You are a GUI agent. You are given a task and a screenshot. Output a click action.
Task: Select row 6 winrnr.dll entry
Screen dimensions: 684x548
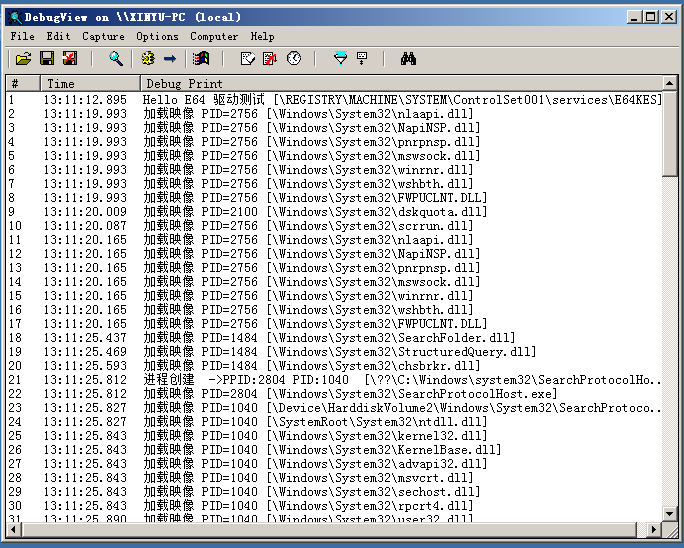[x=334, y=169]
